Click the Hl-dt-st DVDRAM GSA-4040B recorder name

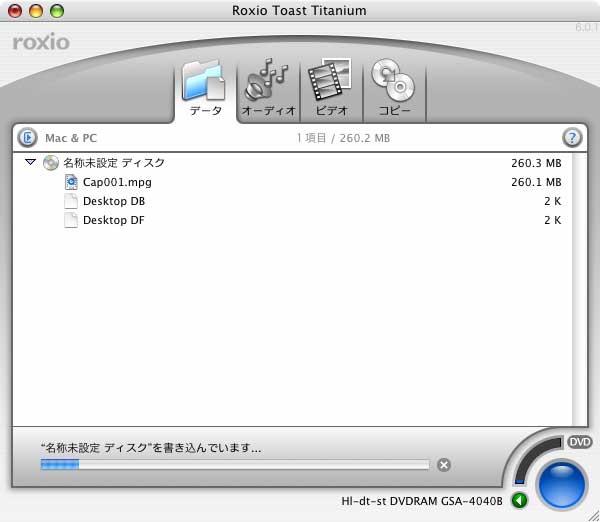pos(423,501)
